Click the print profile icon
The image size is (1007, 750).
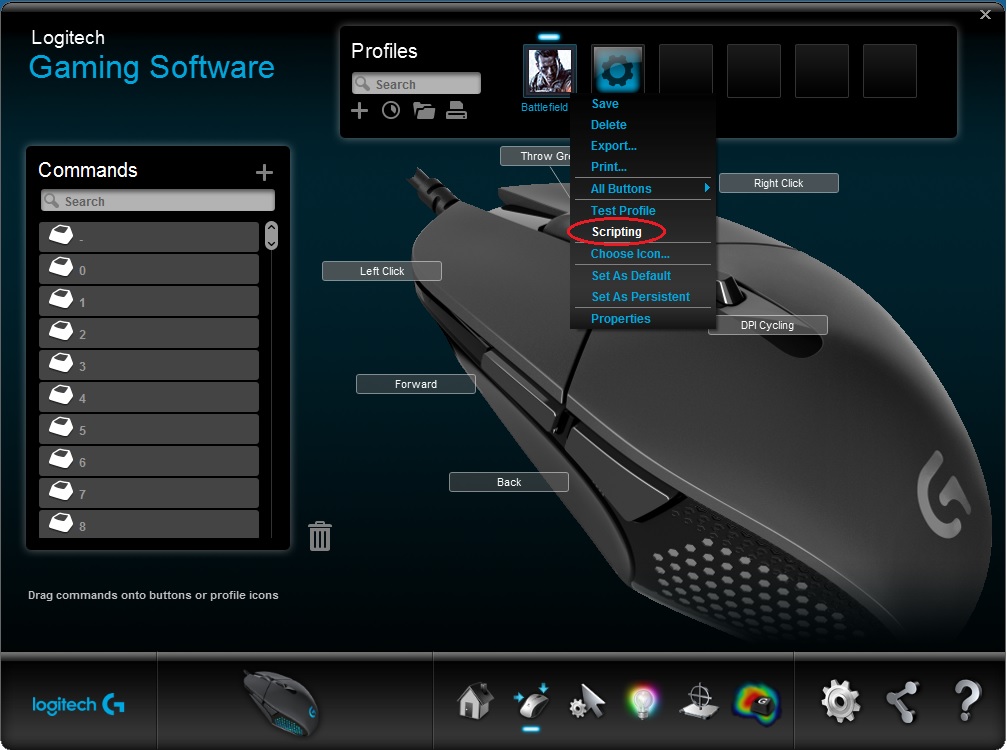[x=457, y=111]
